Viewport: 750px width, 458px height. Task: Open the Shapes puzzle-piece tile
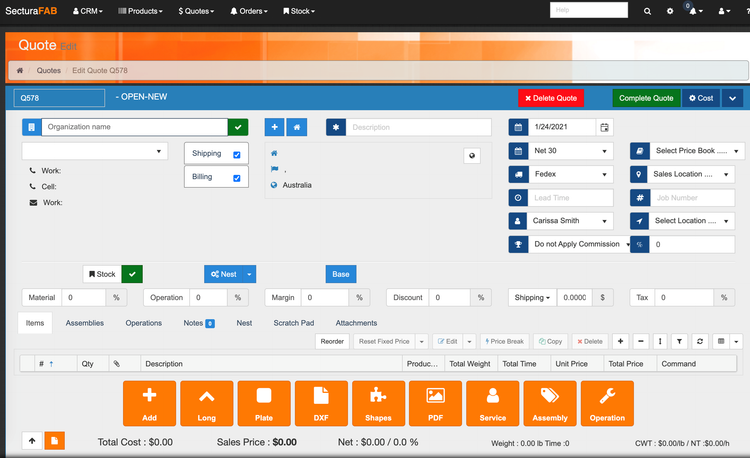(x=378, y=403)
